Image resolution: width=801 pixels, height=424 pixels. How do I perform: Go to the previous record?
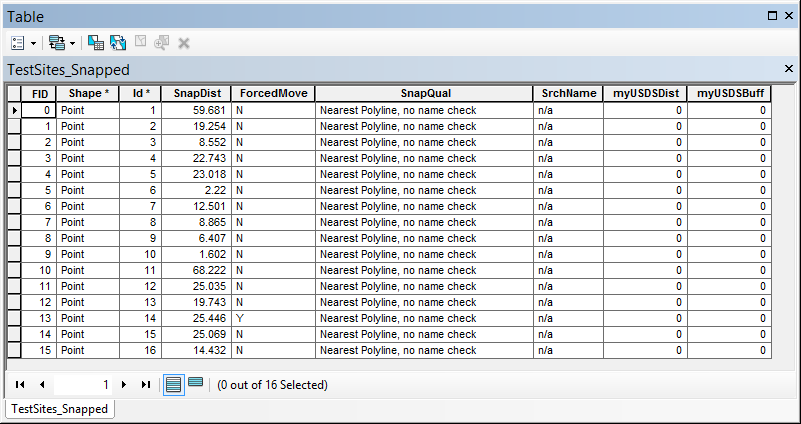click(42, 385)
